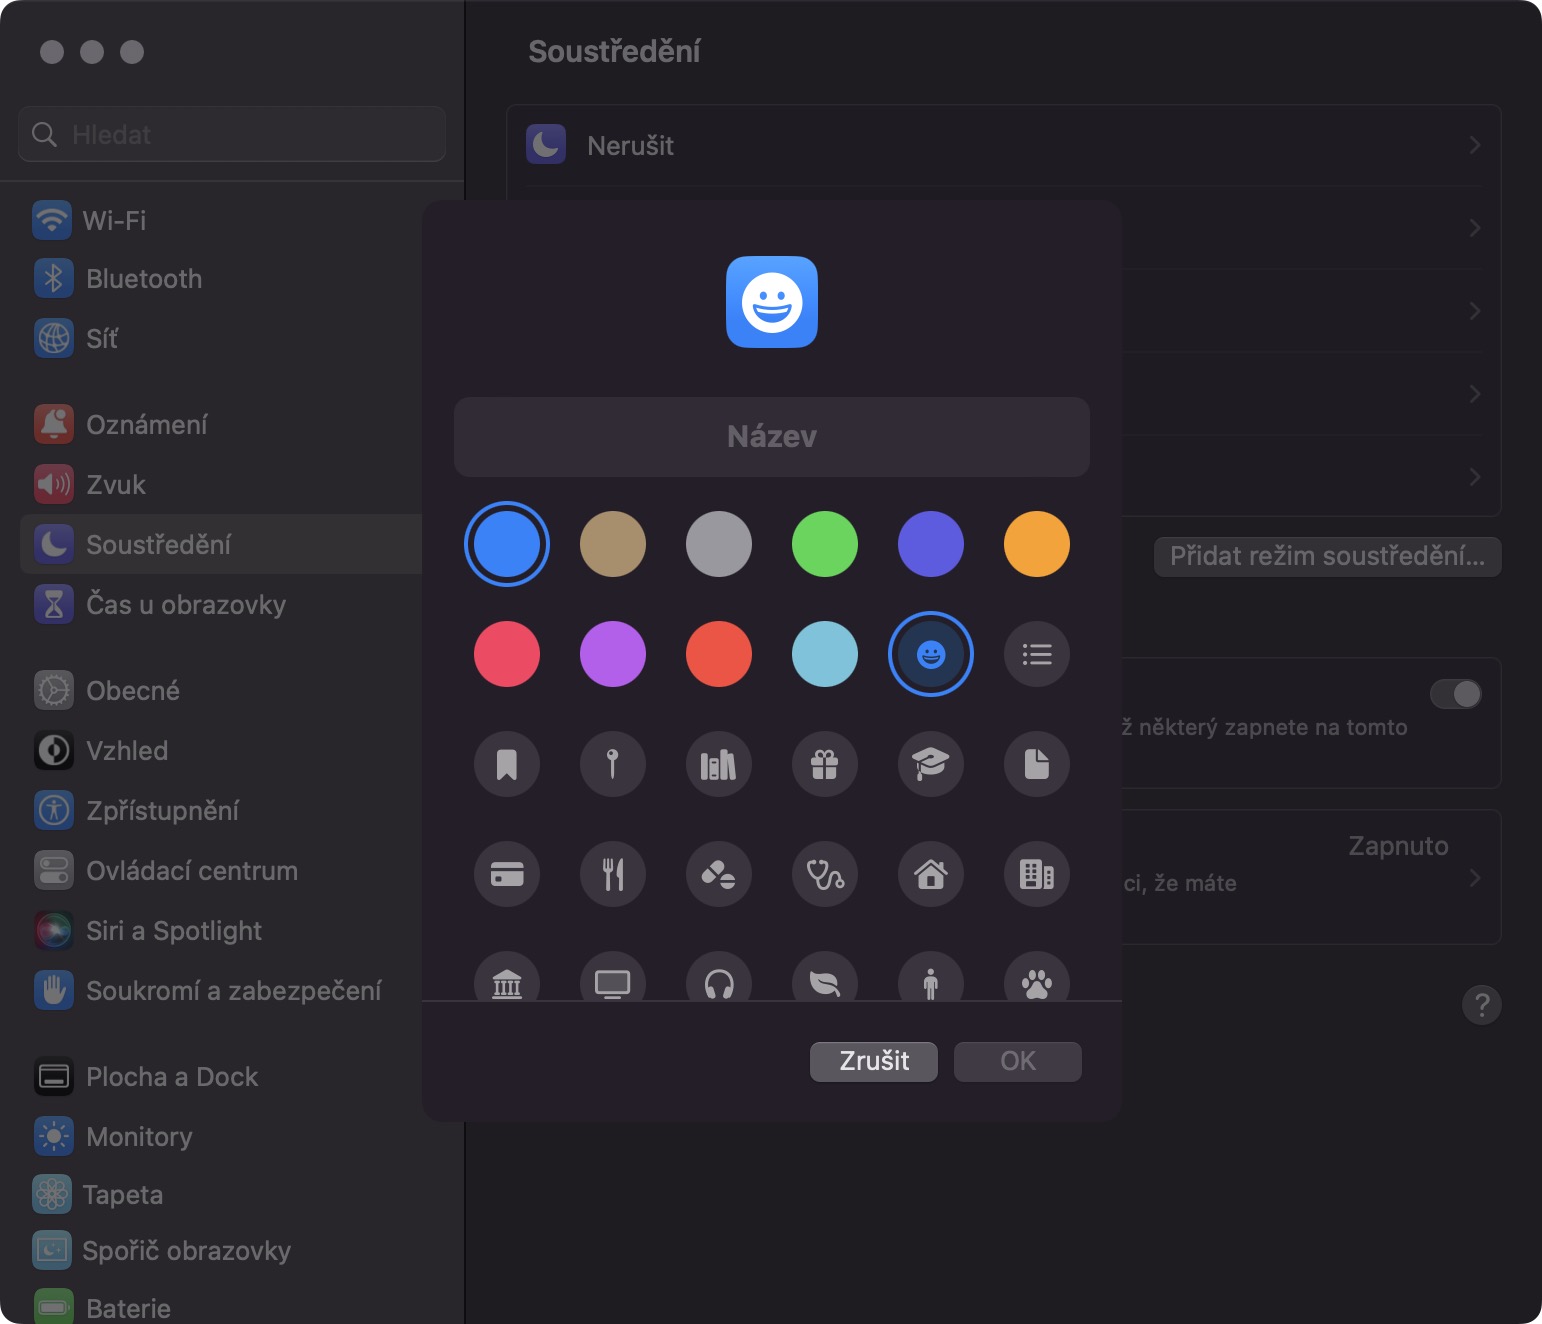Select the blue color swatch
The image size is (1542, 1324).
507,544
